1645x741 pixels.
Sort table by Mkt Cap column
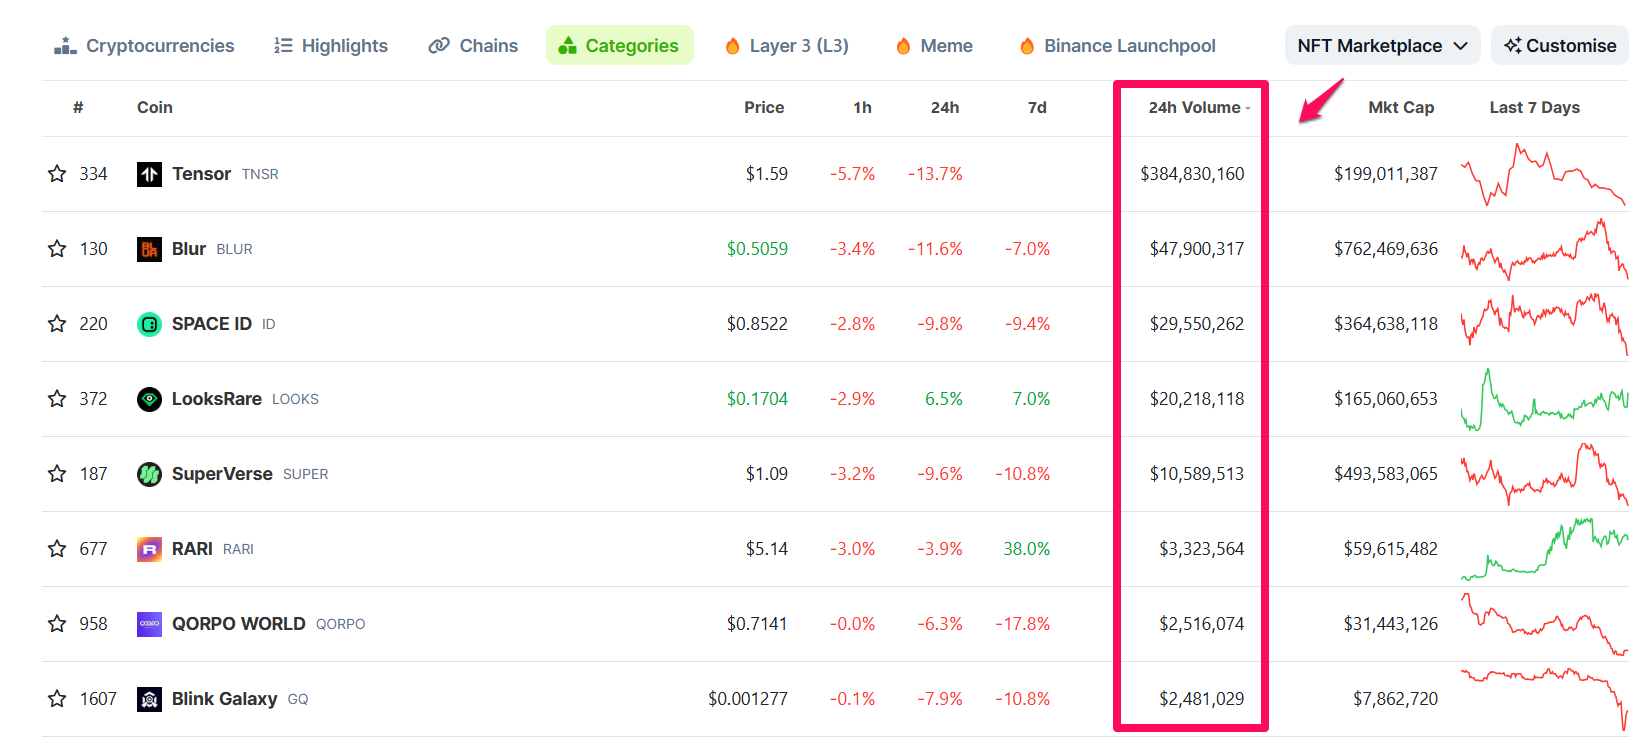tap(1401, 107)
